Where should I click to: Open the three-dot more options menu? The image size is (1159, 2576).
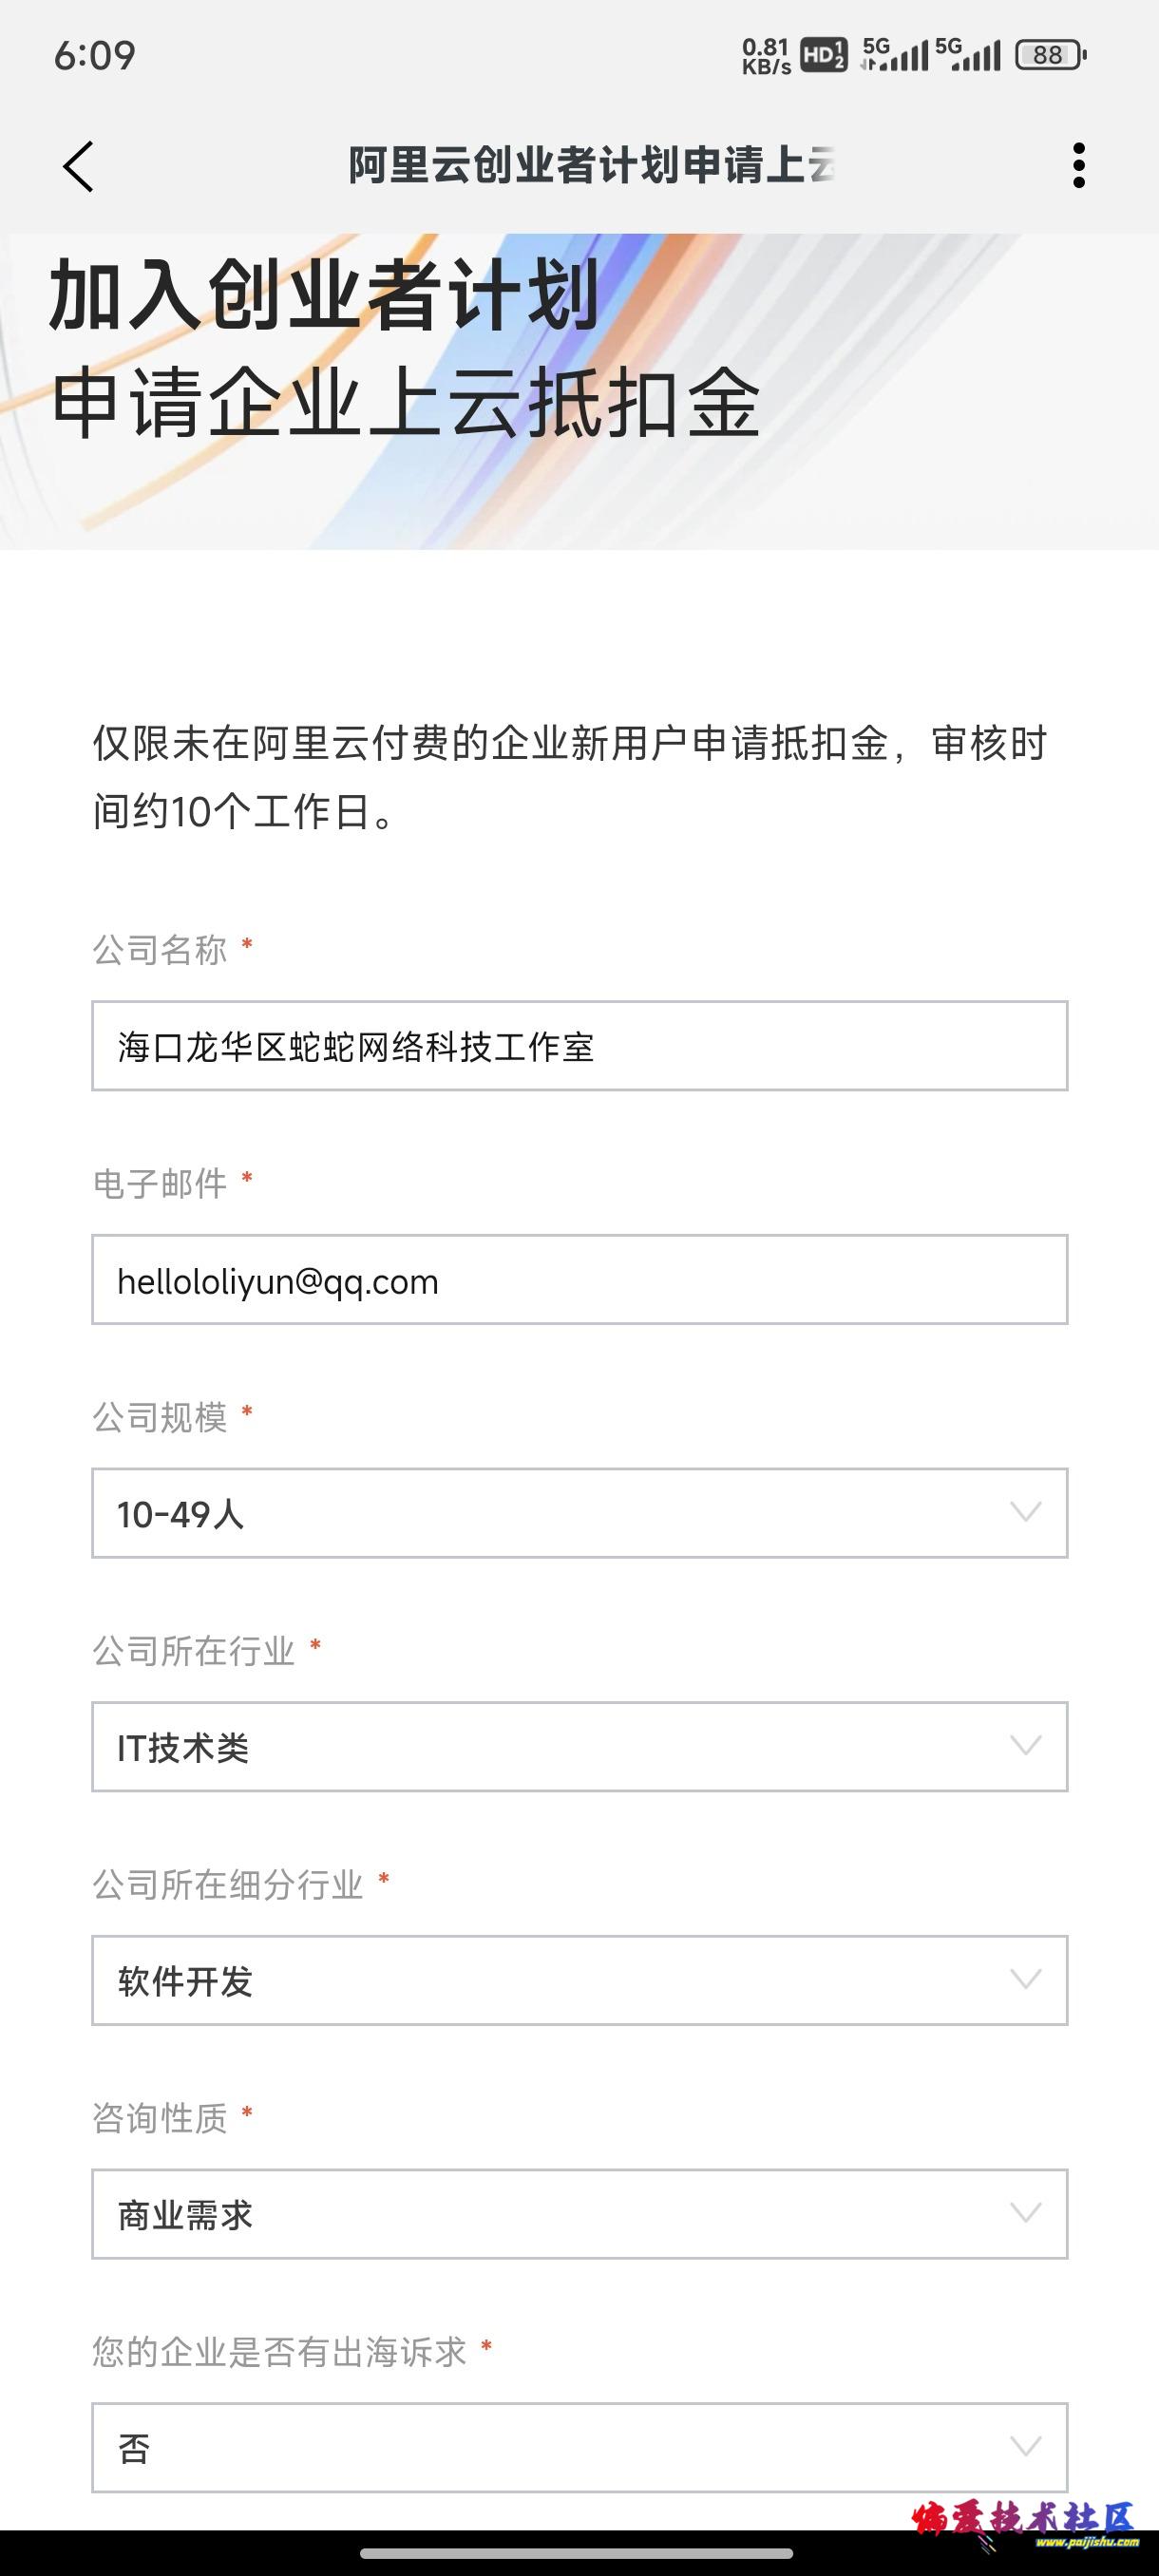tap(1078, 165)
